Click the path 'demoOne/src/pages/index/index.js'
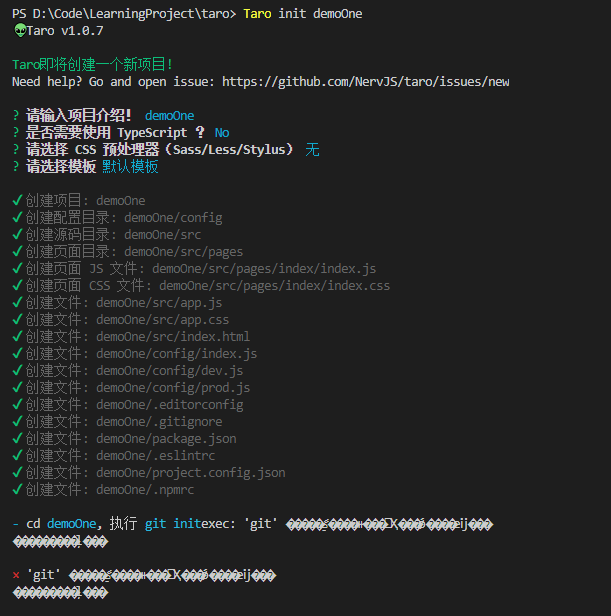 264,269
